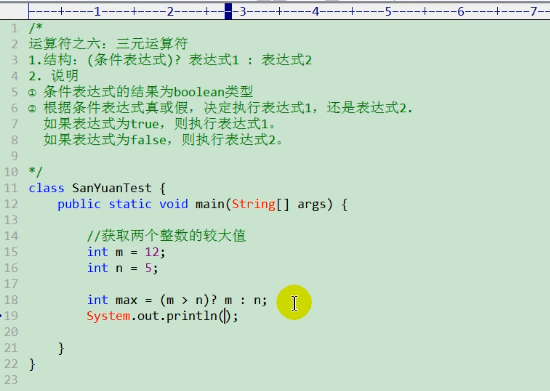Click line number 11 in the gutter

pyautogui.click(x=11, y=188)
